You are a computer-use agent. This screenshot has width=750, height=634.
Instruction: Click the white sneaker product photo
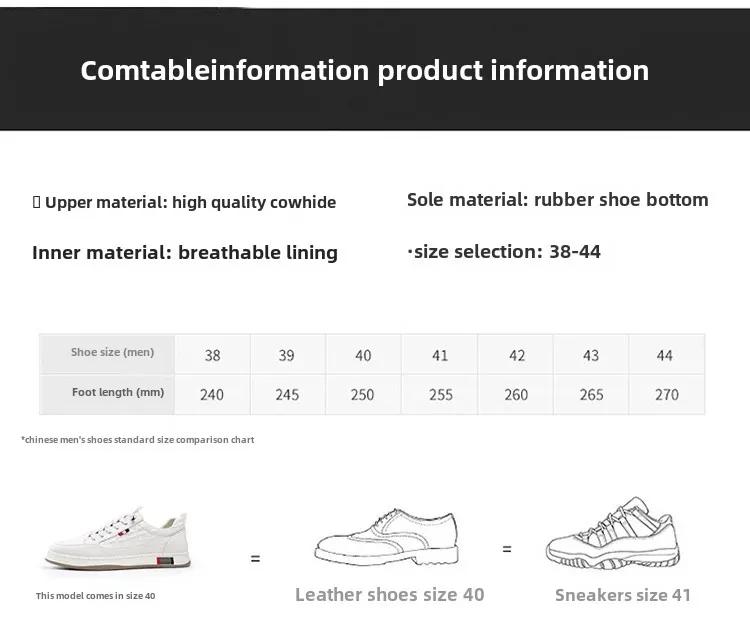(x=118, y=538)
